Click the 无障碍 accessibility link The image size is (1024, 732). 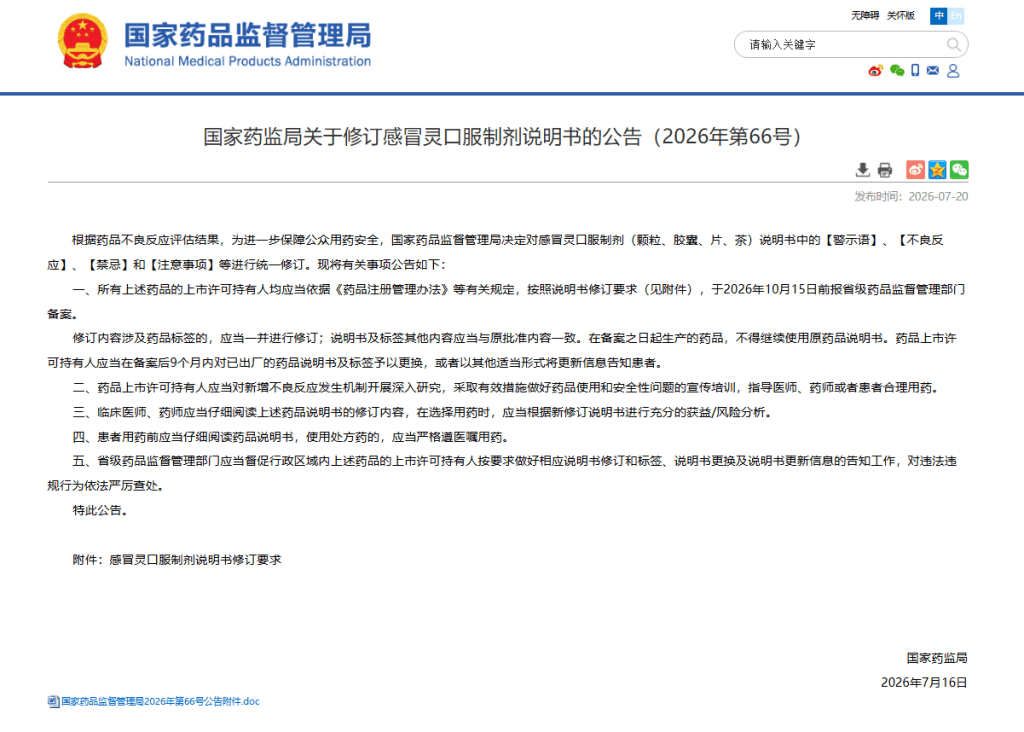click(x=865, y=15)
